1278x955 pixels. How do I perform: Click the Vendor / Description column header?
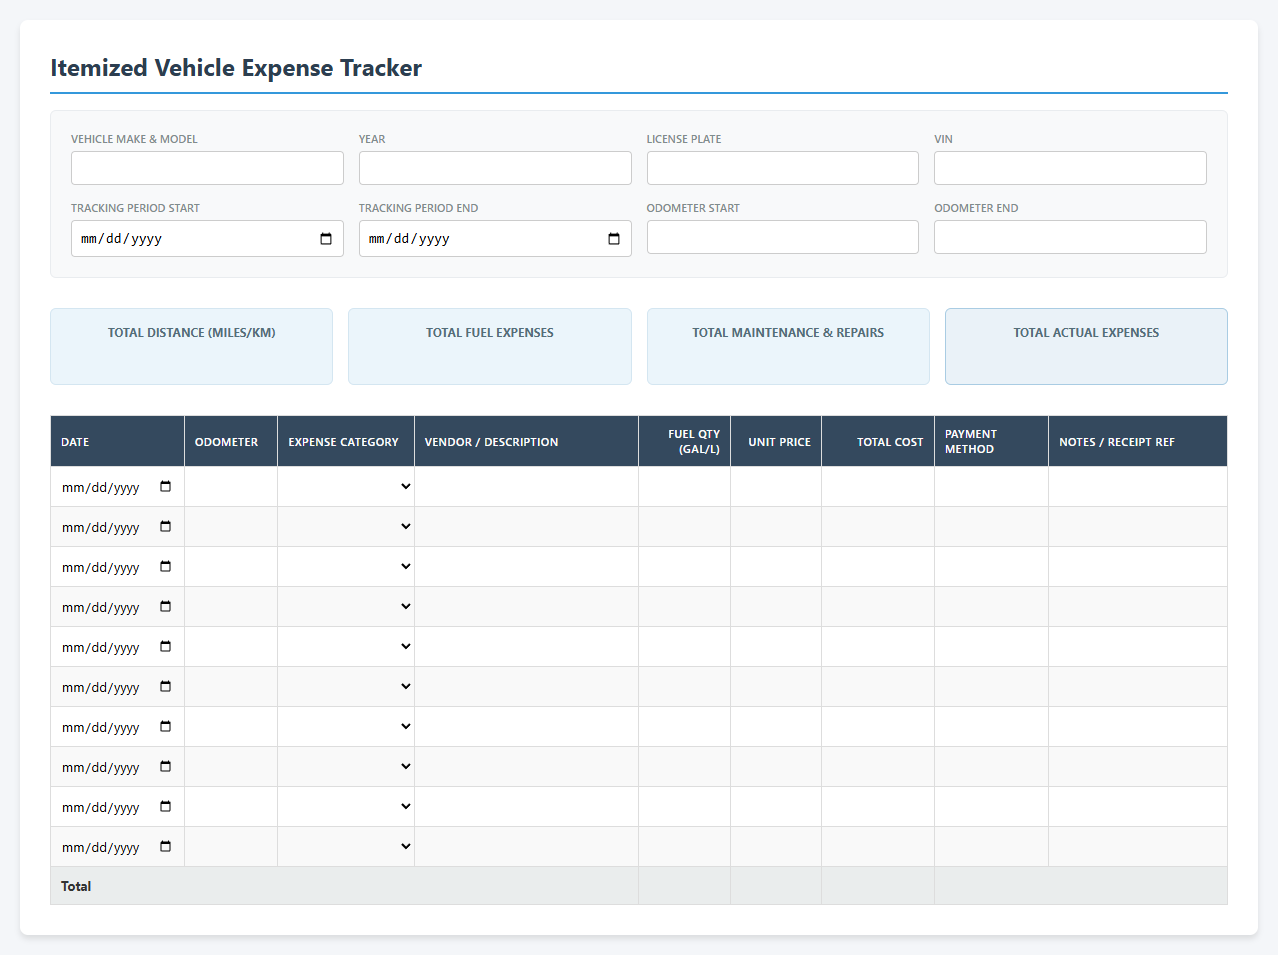(526, 441)
